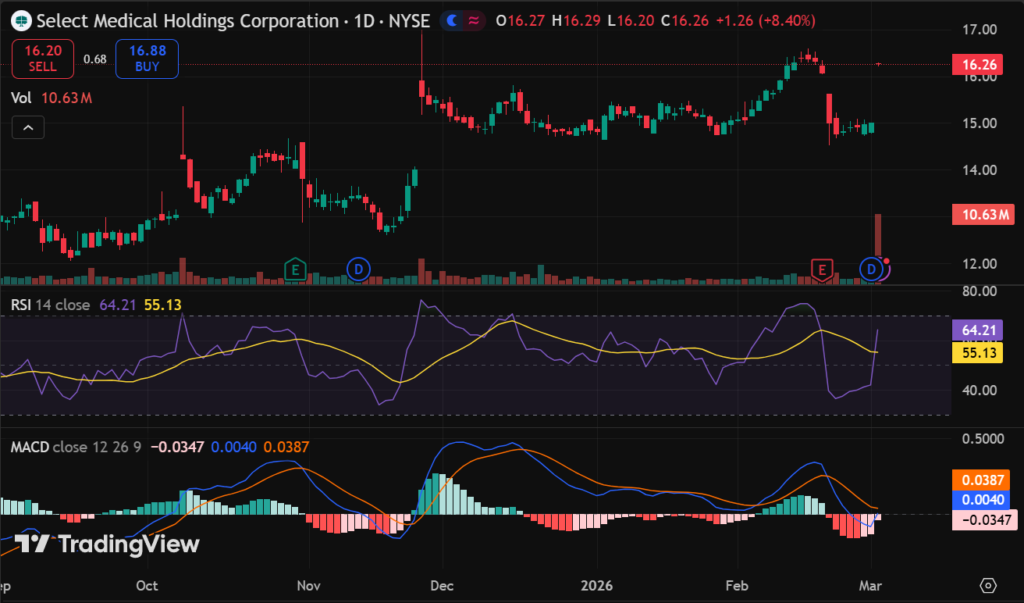Open chart settings hexagon icon bottom right
The height and width of the screenshot is (603, 1024).
988,585
